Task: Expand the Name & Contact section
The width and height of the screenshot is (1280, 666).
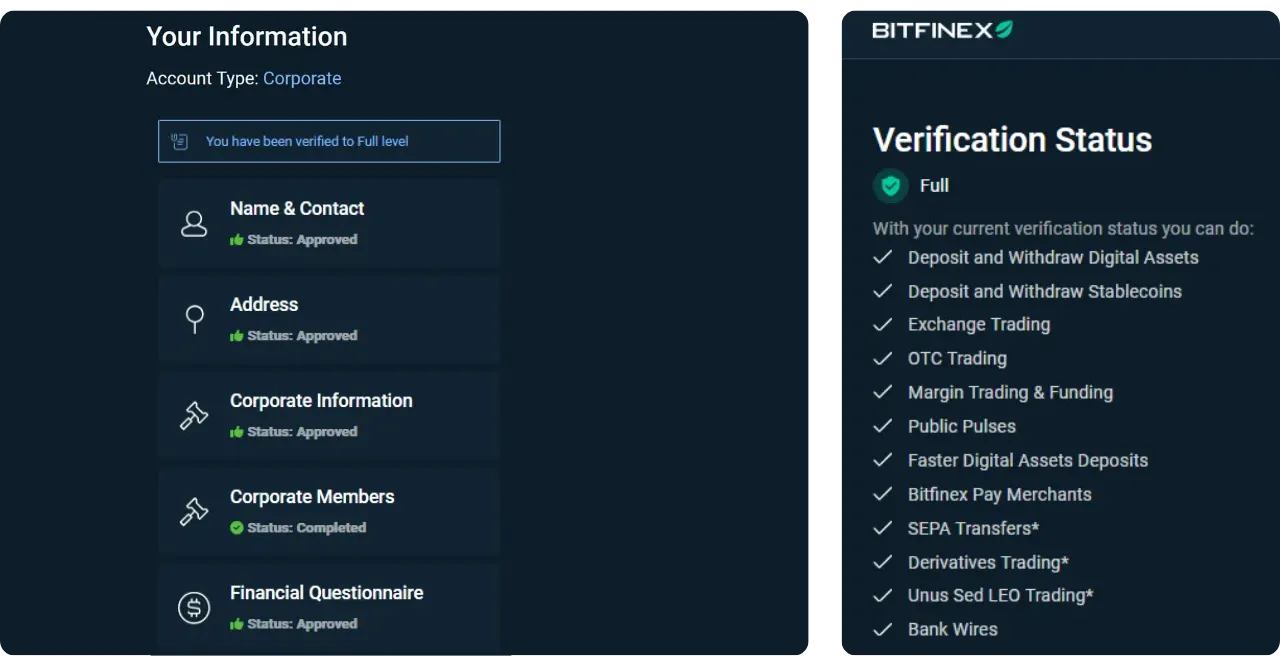Action: pyautogui.click(x=329, y=223)
